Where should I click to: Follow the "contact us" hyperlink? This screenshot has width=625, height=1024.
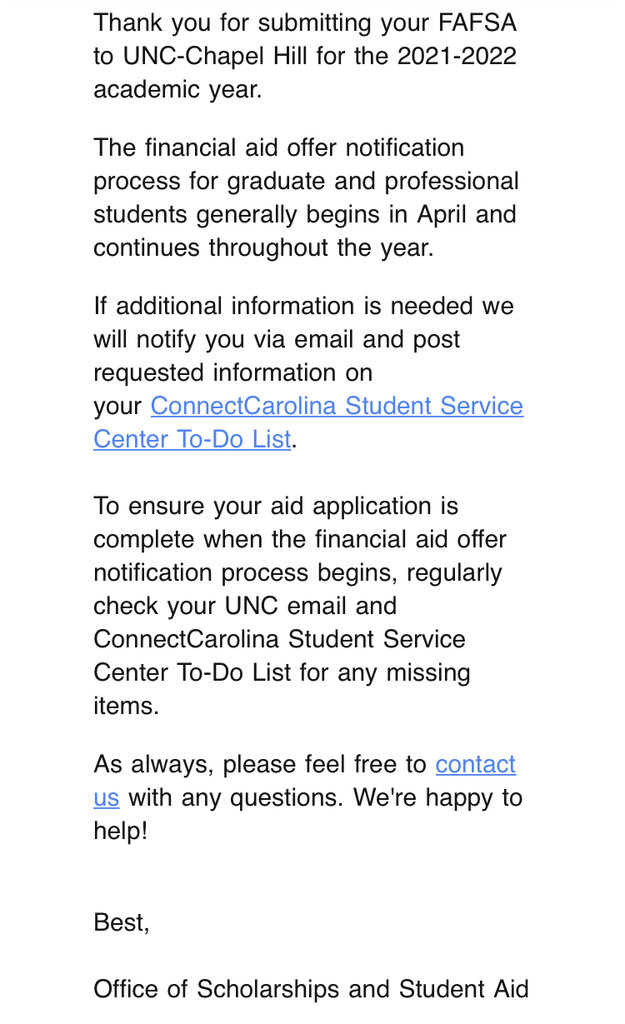475,765
